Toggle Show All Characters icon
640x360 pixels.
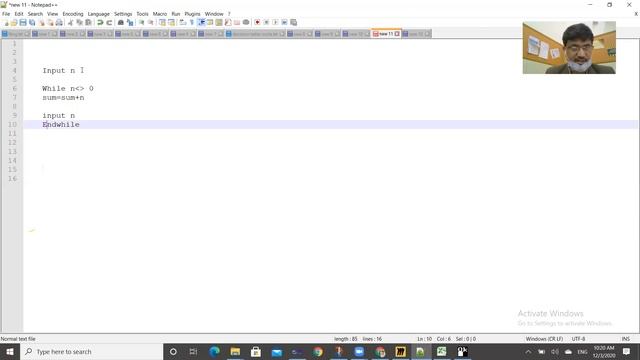pos(191,22)
